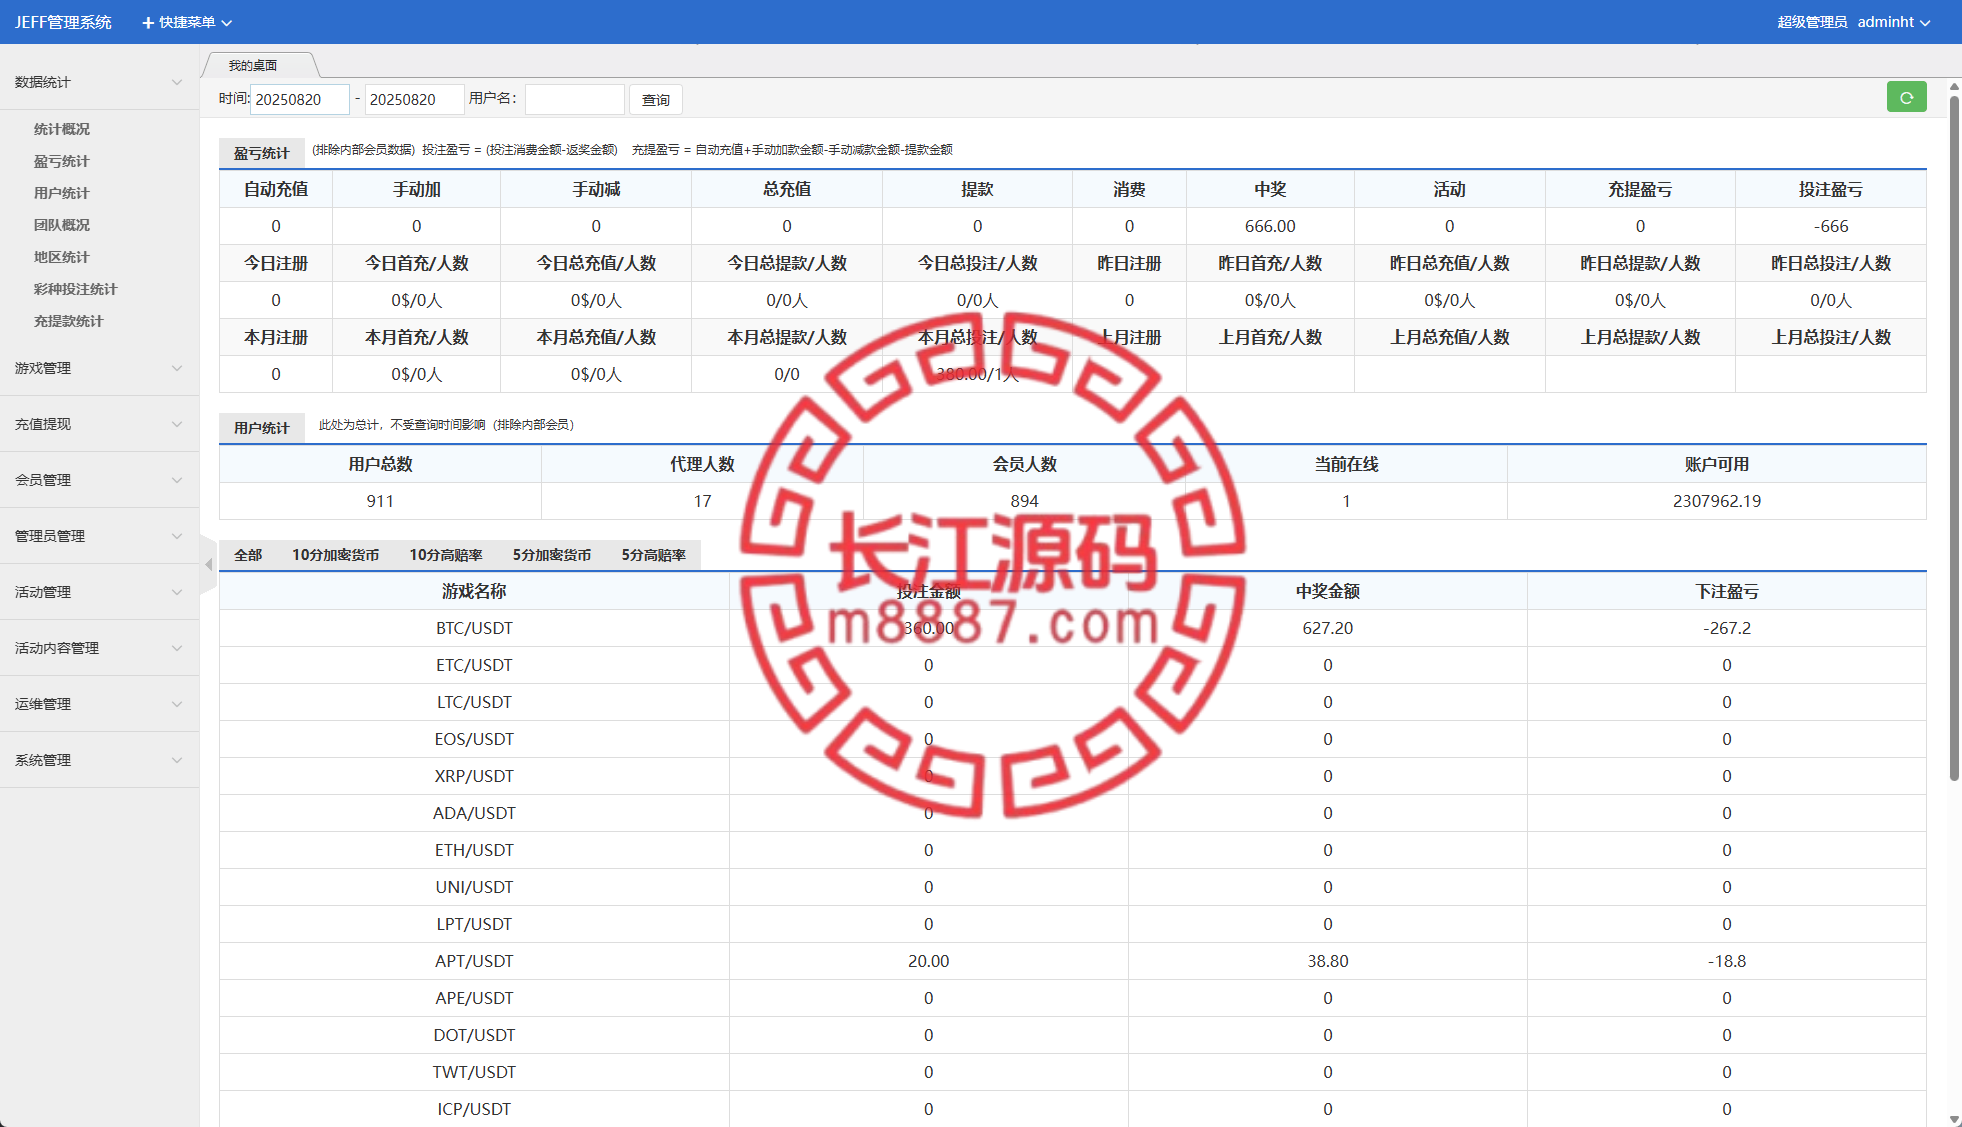Click the 中奖 value 666.00

[1270, 226]
